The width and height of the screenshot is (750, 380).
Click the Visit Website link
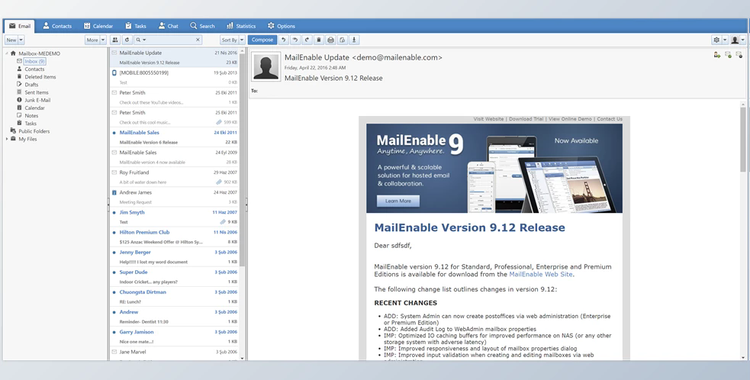(488, 119)
